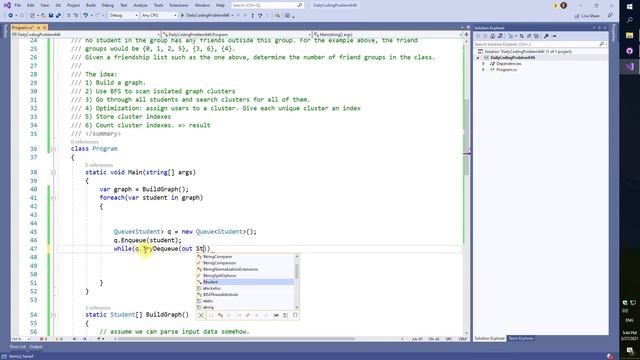Select Student in the IntelliSense list
This screenshot has width=640, height=360.
coord(245,282)
